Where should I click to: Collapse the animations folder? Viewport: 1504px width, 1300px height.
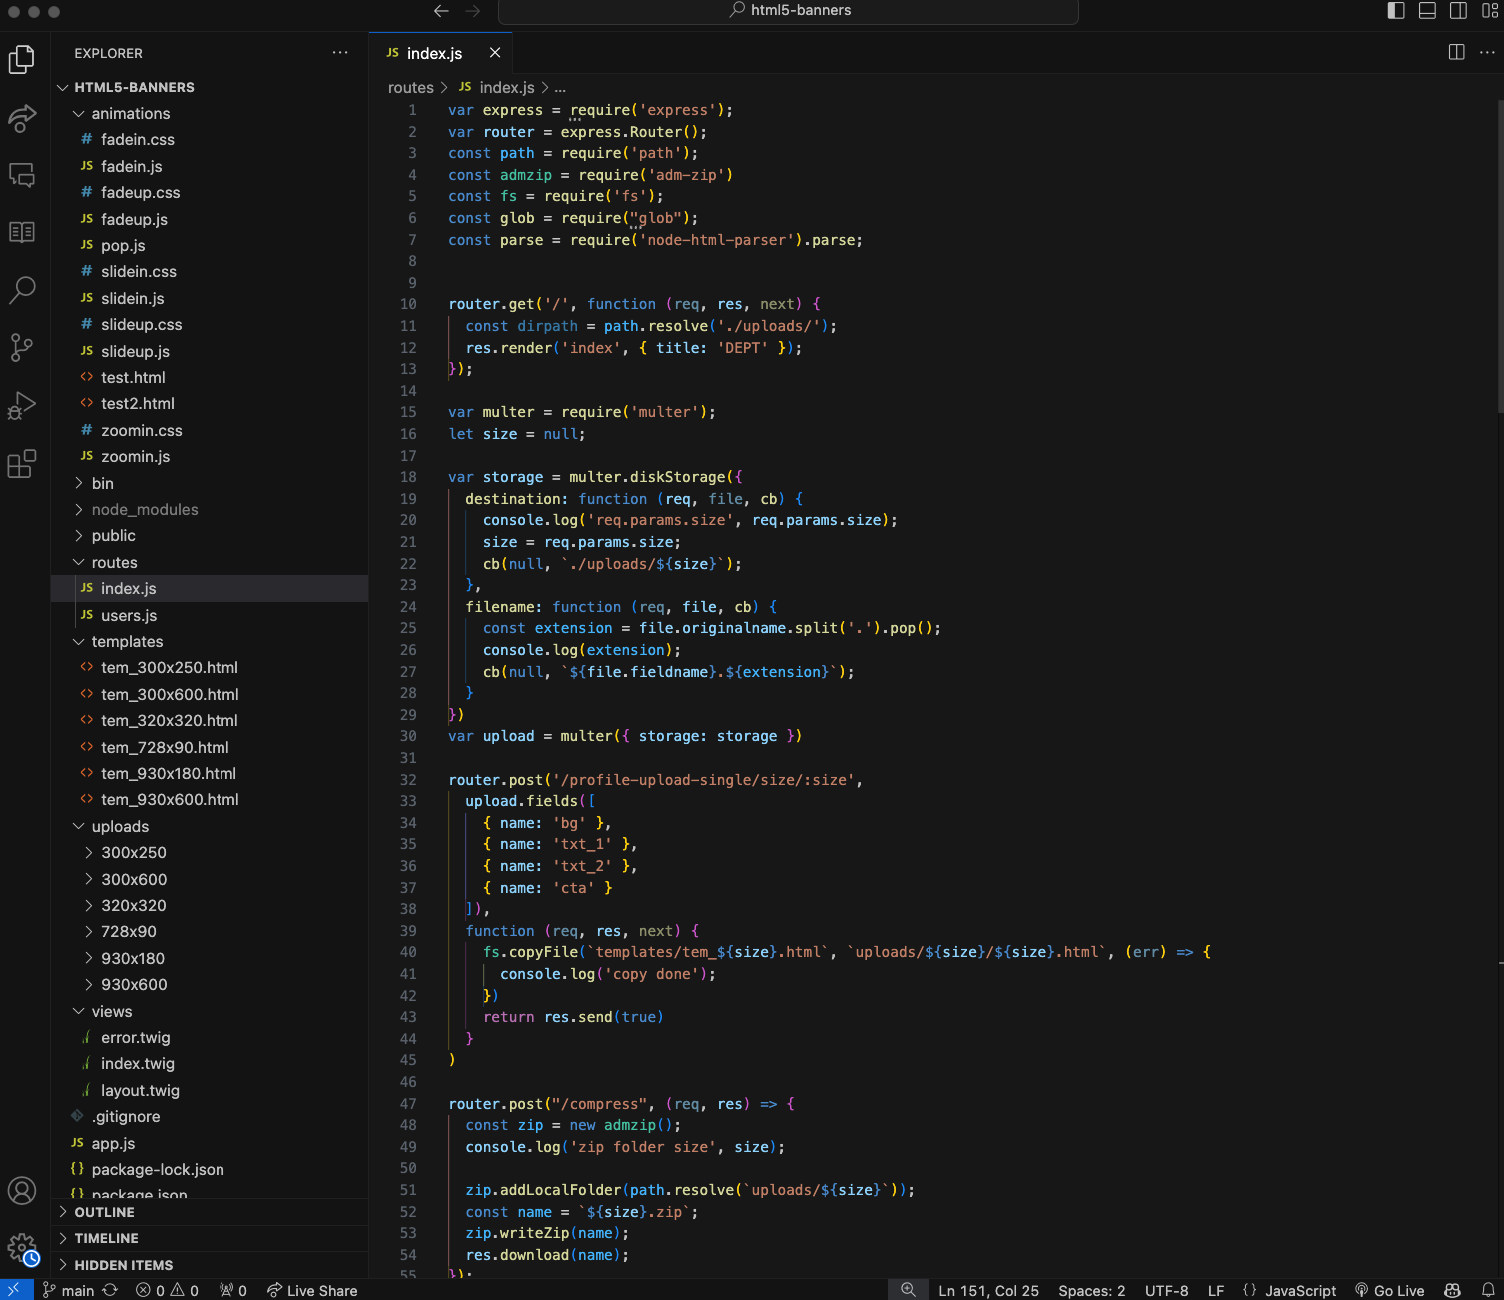[210, 113]
